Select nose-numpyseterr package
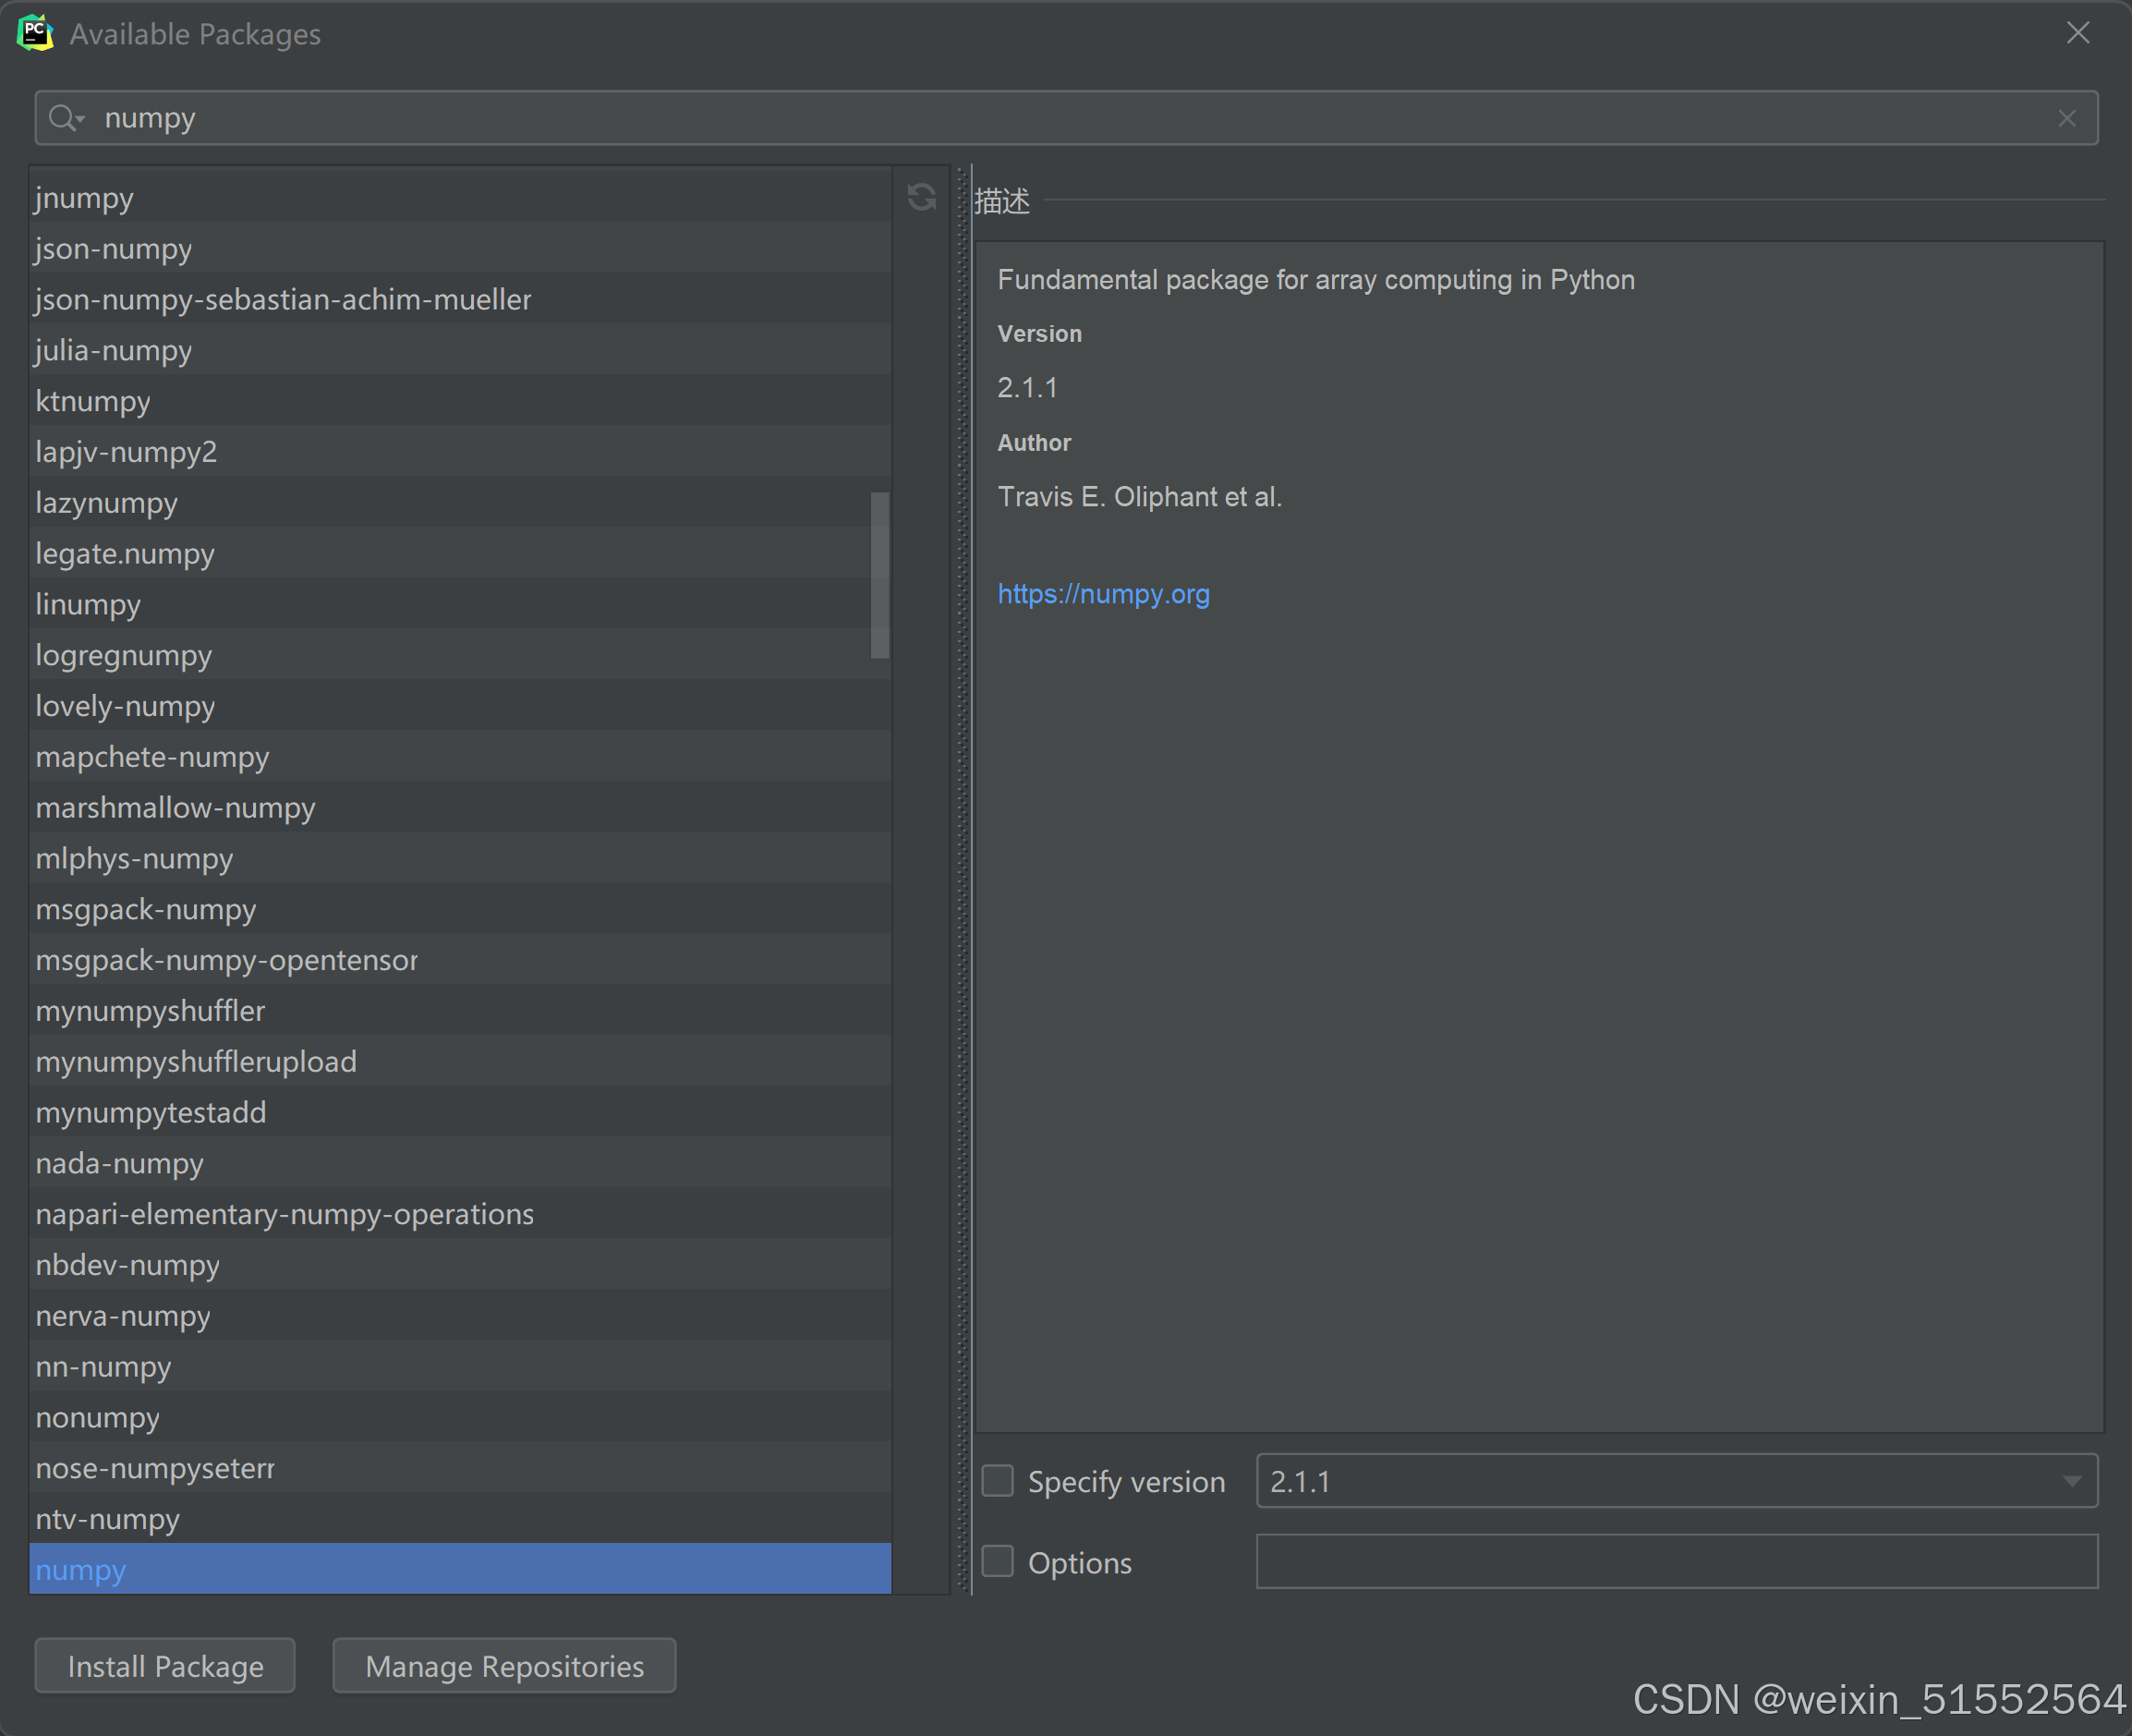This screenshot has height=1736, width=2132. (x=460, y=1468)
